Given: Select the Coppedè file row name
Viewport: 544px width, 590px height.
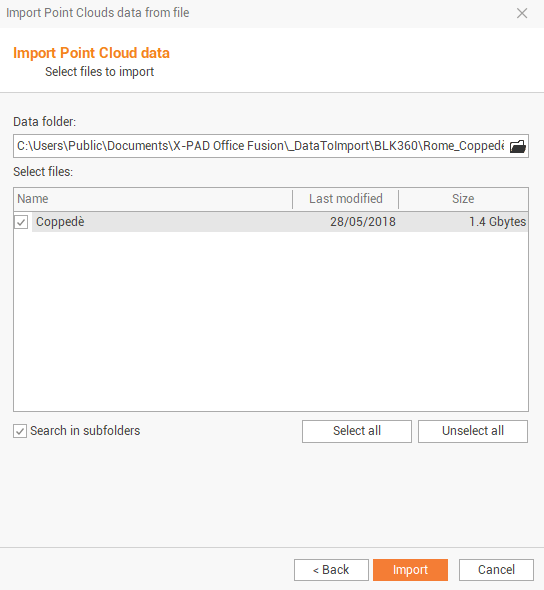Looking at the screenshot, I should click(60, 222).
